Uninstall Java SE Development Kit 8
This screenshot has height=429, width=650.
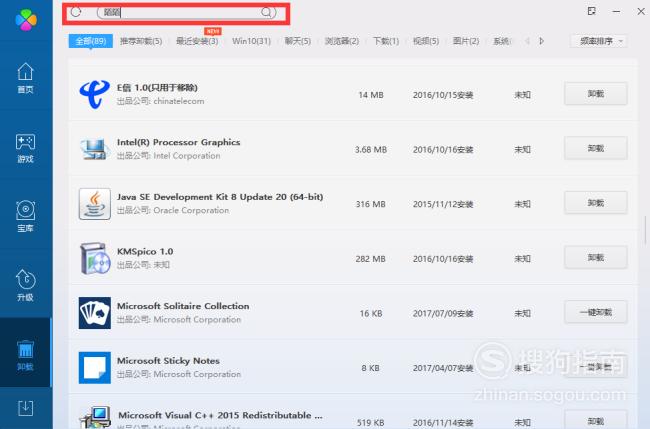pos(596,203)
